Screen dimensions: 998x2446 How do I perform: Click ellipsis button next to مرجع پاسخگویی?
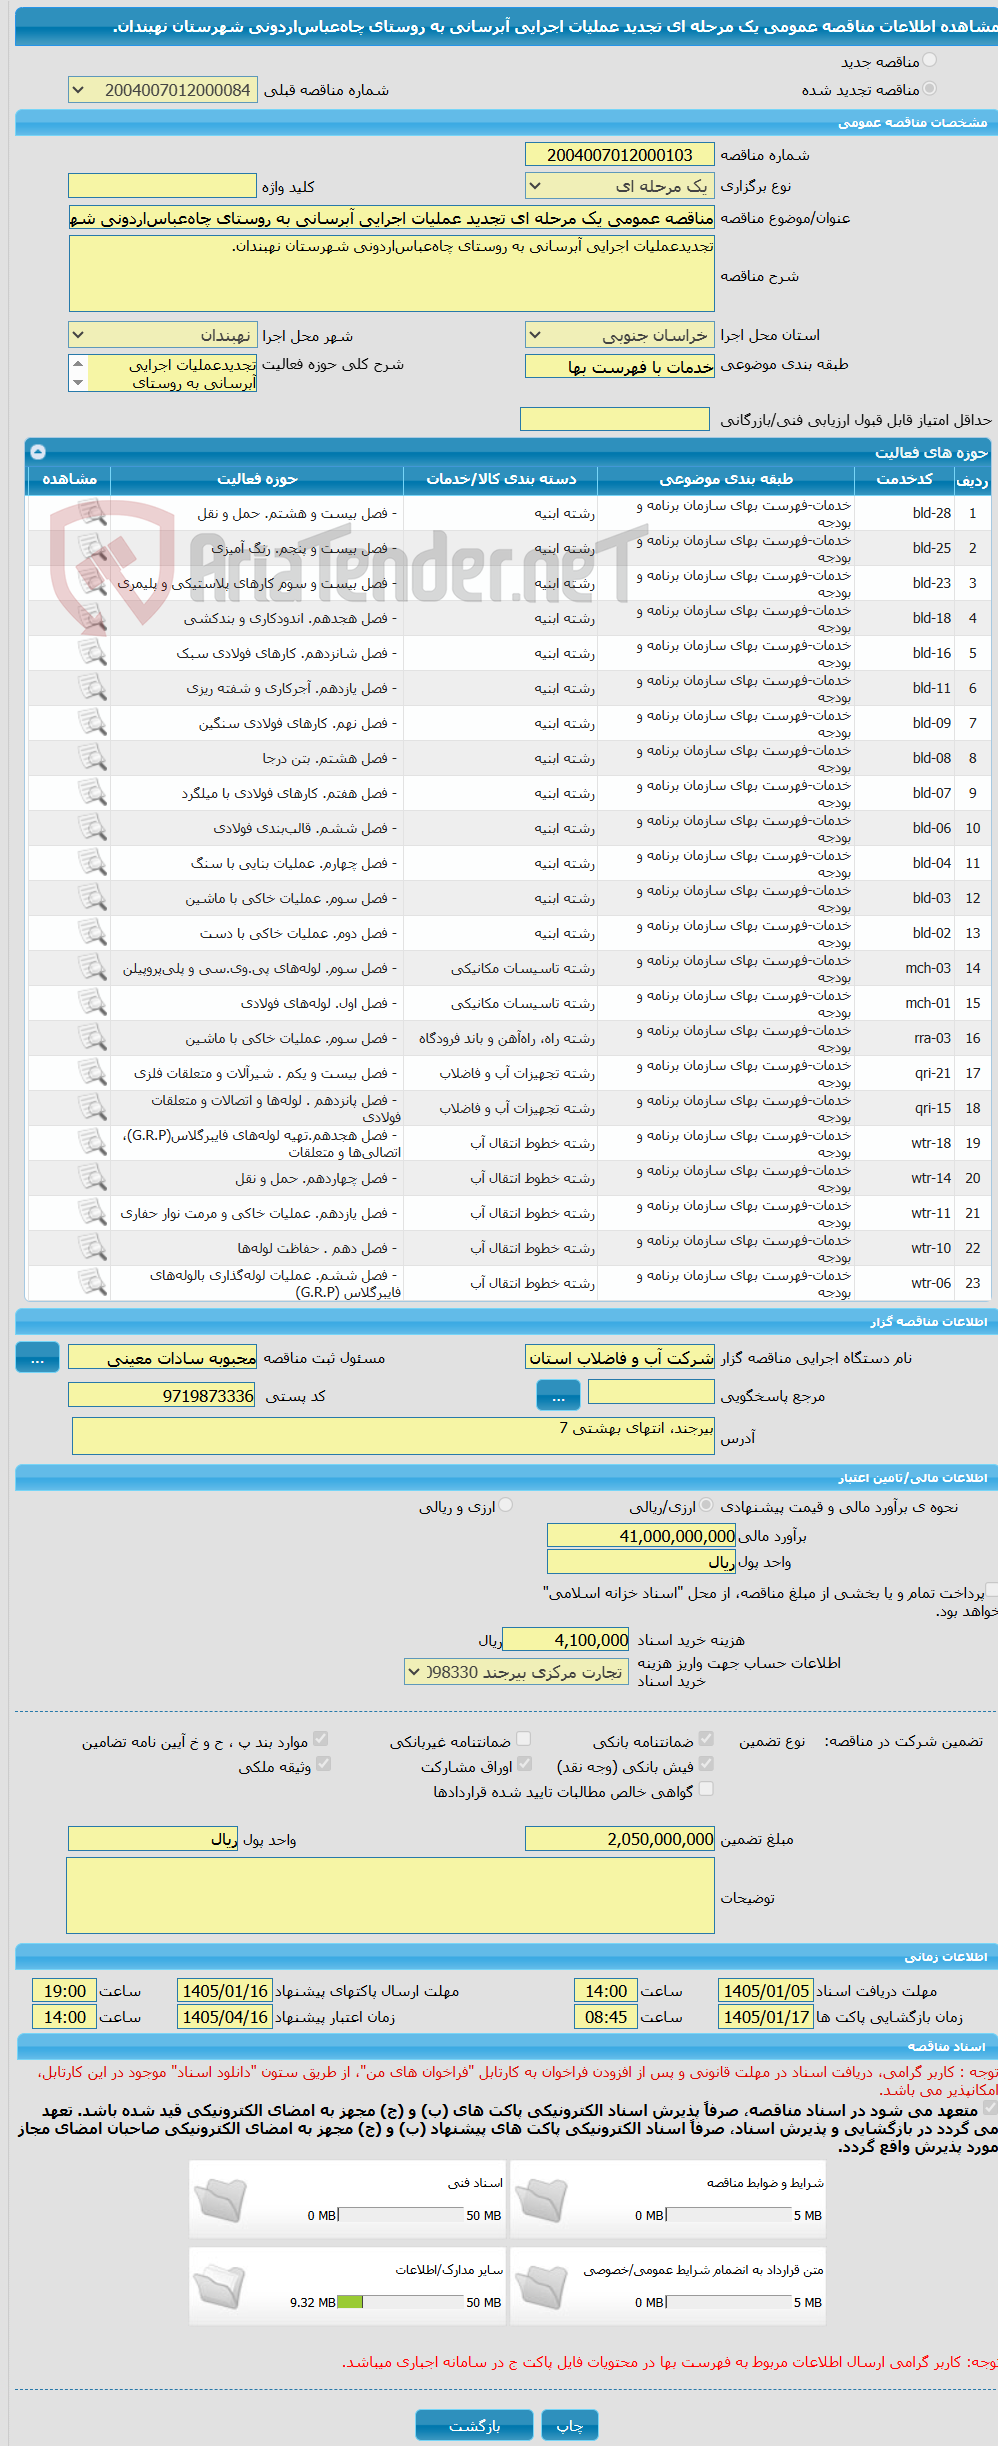(558, 1396)
